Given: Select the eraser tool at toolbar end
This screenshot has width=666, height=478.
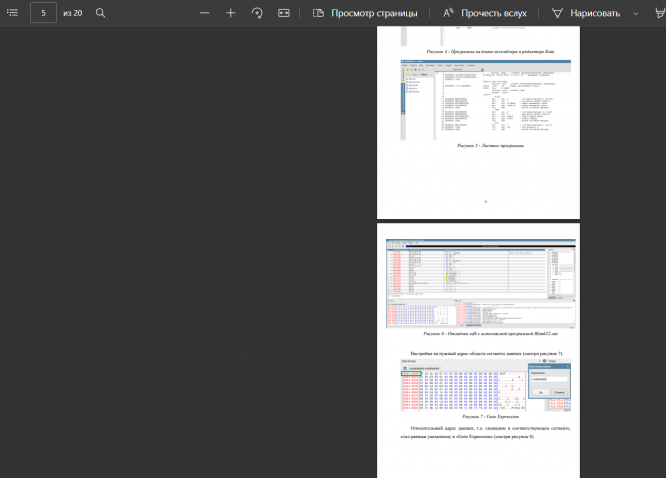Looking at the screenshot, I should pos(660,13).
